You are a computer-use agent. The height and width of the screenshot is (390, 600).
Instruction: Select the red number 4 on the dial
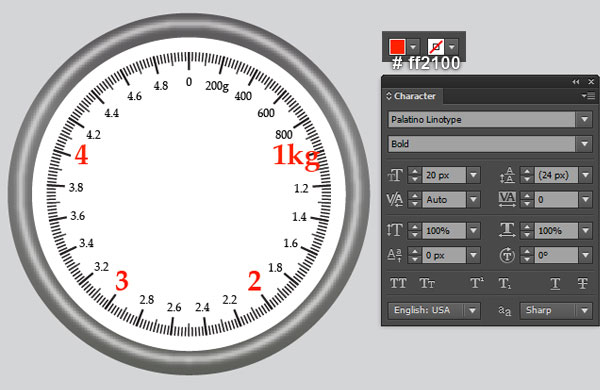click(82, 155)
